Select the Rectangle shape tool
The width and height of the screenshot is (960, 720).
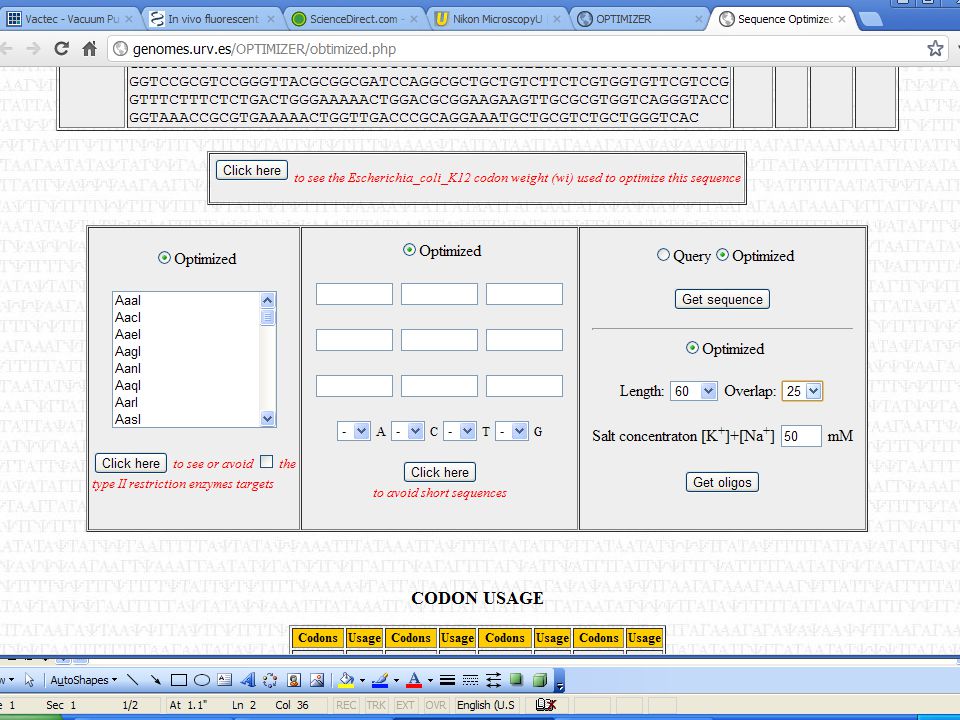tap(179, 680)
